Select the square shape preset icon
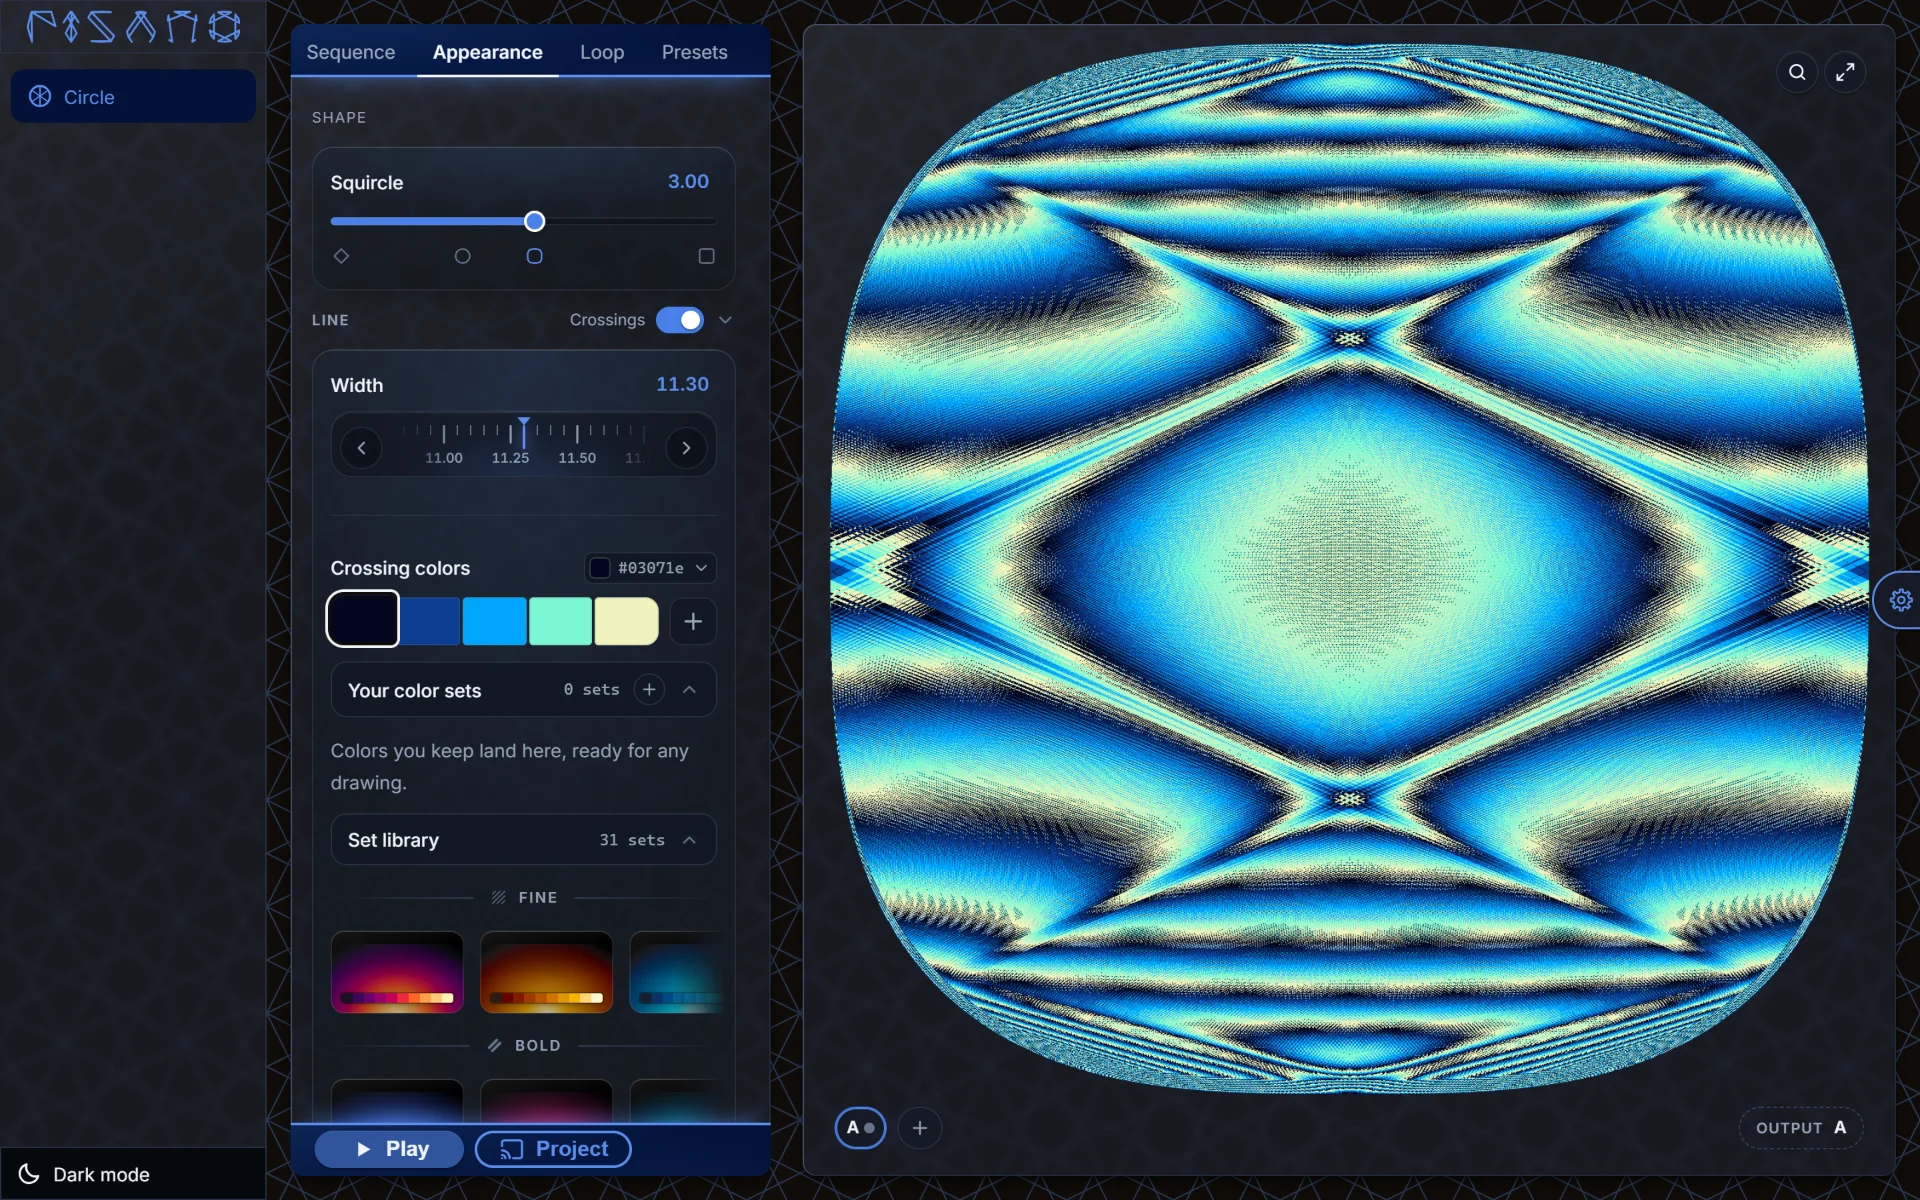The image size is (1920, 1200). tap(706, 256)
